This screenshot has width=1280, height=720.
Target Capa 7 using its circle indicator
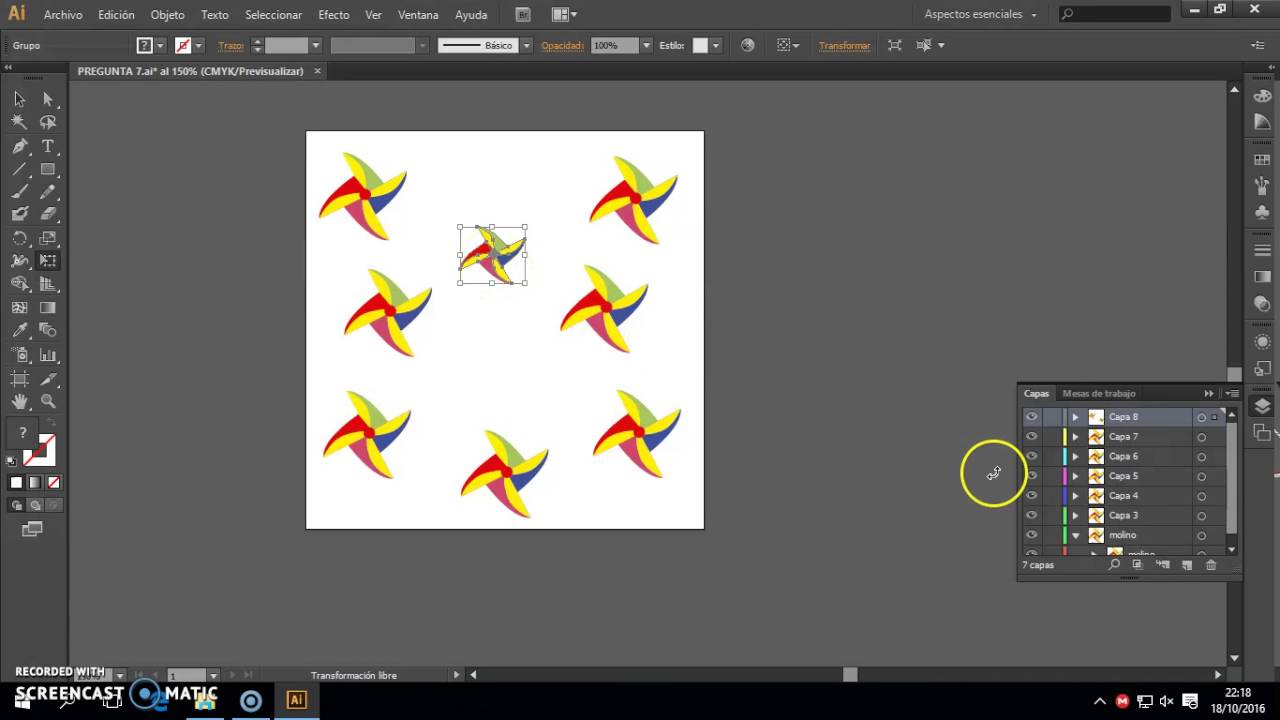pyautogui.click(x=1201, y=437)
